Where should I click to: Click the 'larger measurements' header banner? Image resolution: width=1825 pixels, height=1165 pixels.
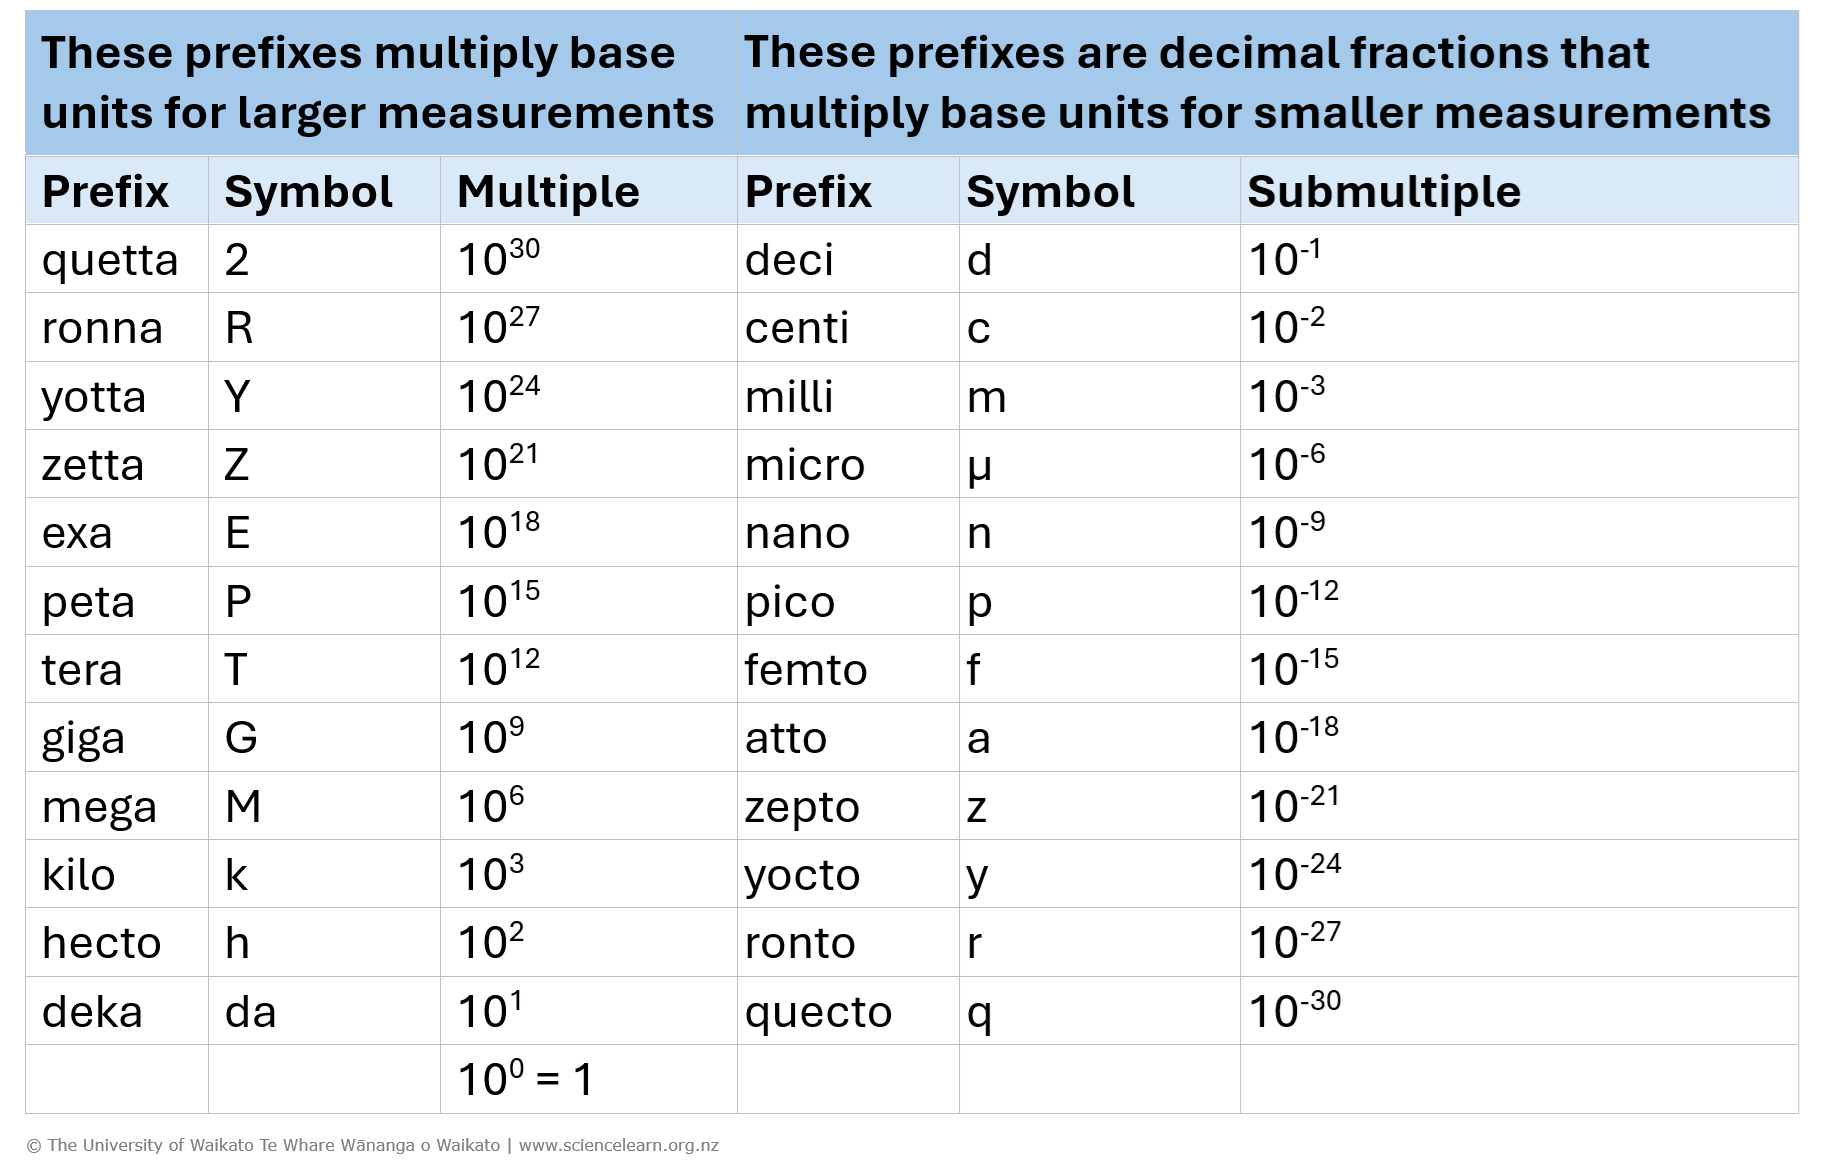(378, 83)
